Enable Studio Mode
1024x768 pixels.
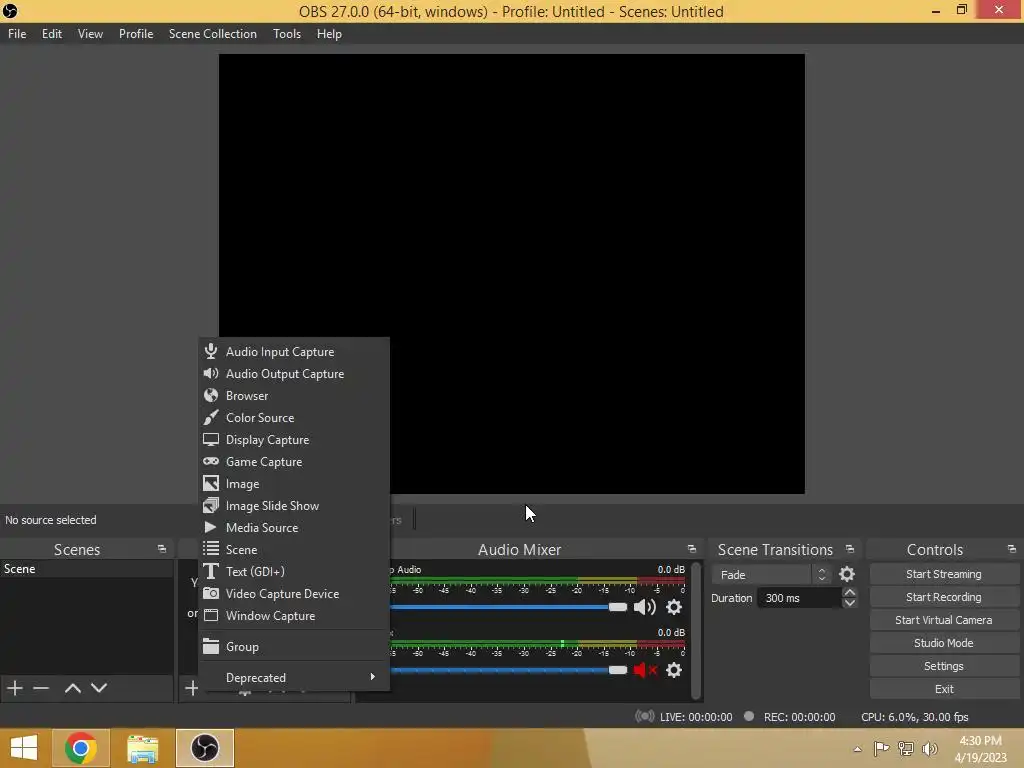(x=944, y=643)
